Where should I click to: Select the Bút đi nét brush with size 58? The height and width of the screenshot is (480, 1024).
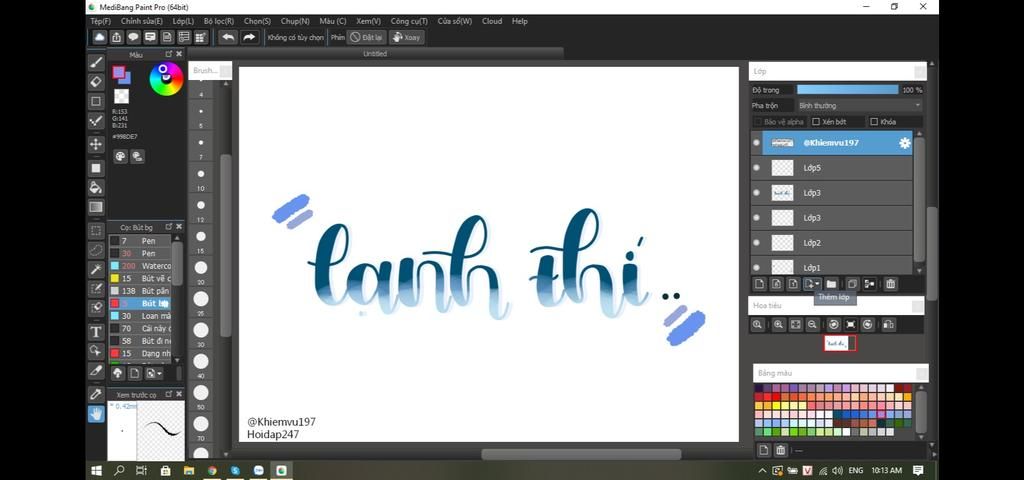click(x=140, y=341)
